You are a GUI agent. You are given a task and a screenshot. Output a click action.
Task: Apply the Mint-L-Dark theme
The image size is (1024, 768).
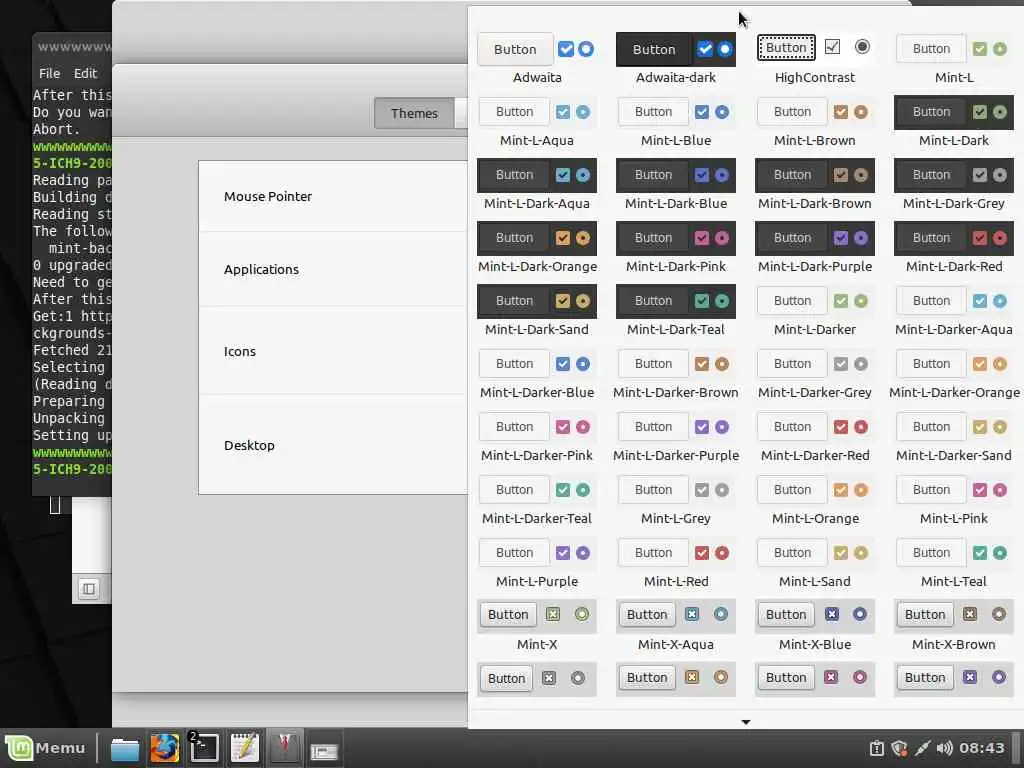[x=954, y=122]
